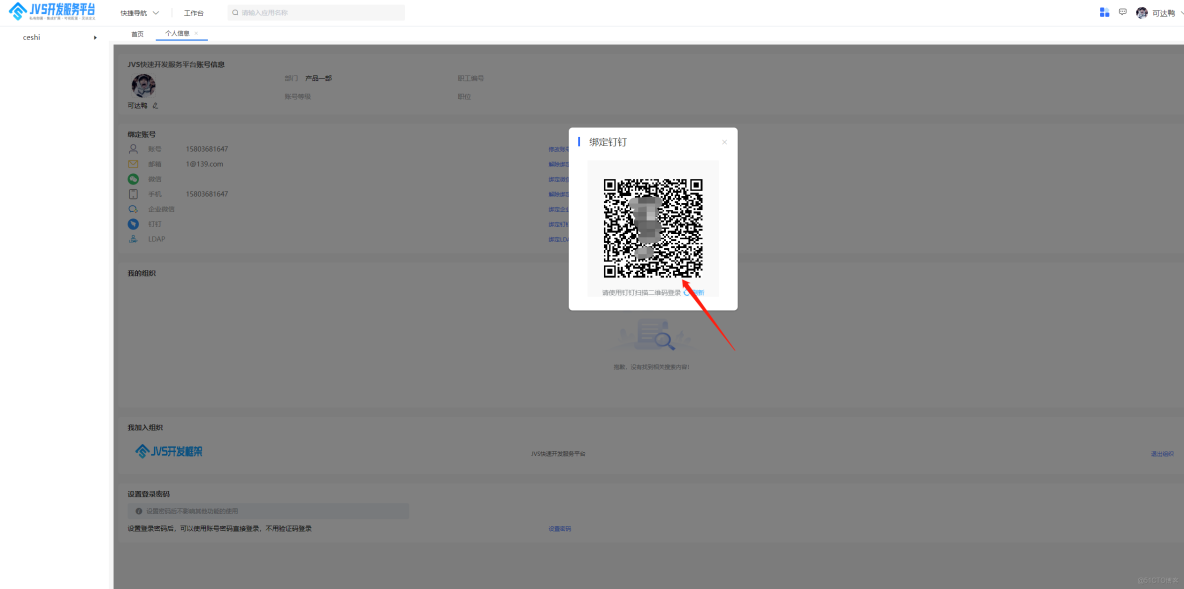Click the 我加入组织 section heading

pos(145,427)
